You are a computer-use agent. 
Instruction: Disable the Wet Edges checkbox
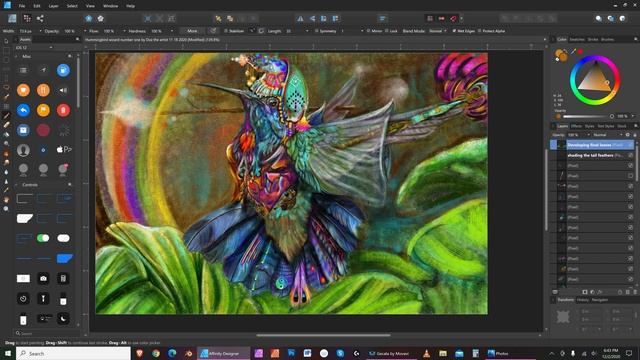(x=454, y=31)
